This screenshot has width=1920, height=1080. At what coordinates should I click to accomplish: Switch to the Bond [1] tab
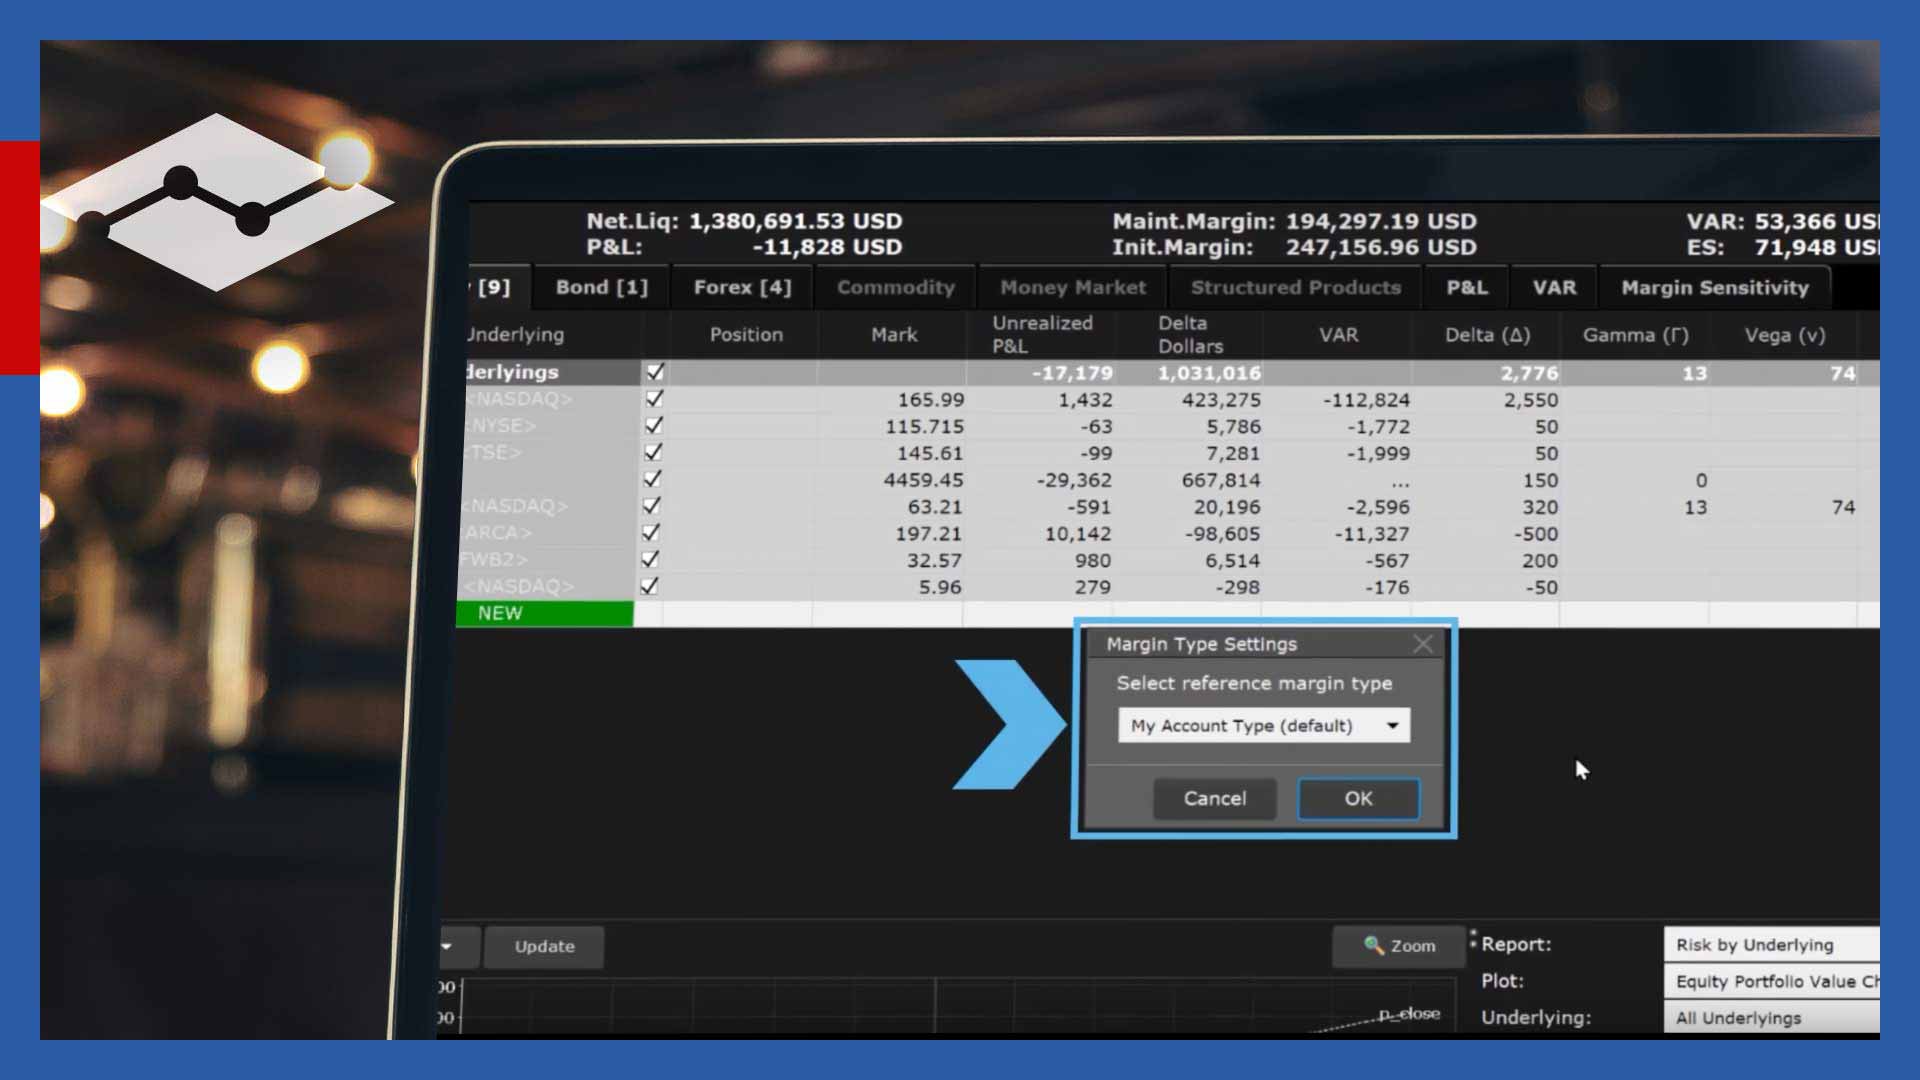click(601, 288)
